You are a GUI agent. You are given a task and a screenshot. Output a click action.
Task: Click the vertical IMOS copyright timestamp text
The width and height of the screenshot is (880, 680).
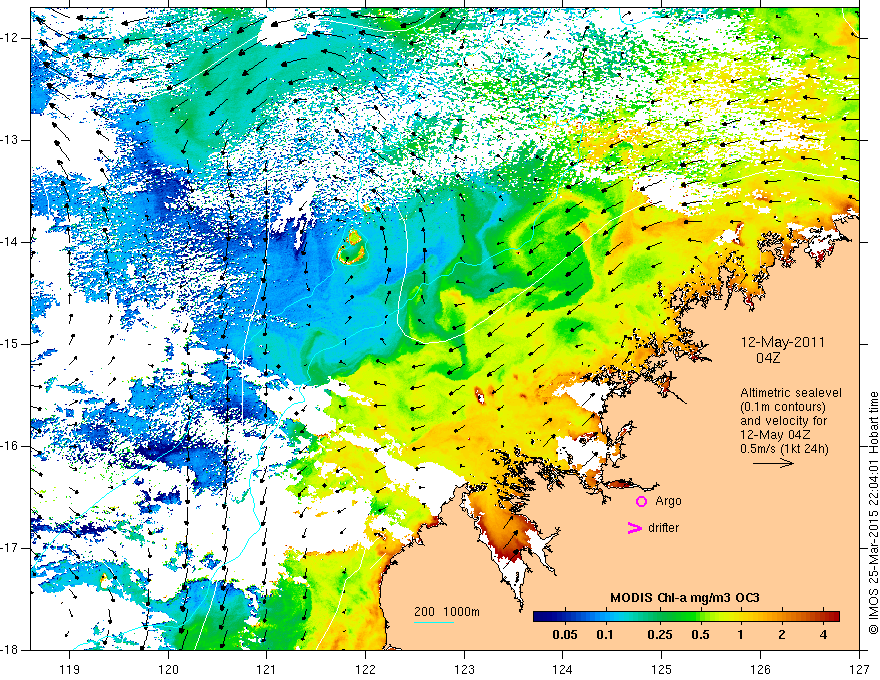click(873, 513)
